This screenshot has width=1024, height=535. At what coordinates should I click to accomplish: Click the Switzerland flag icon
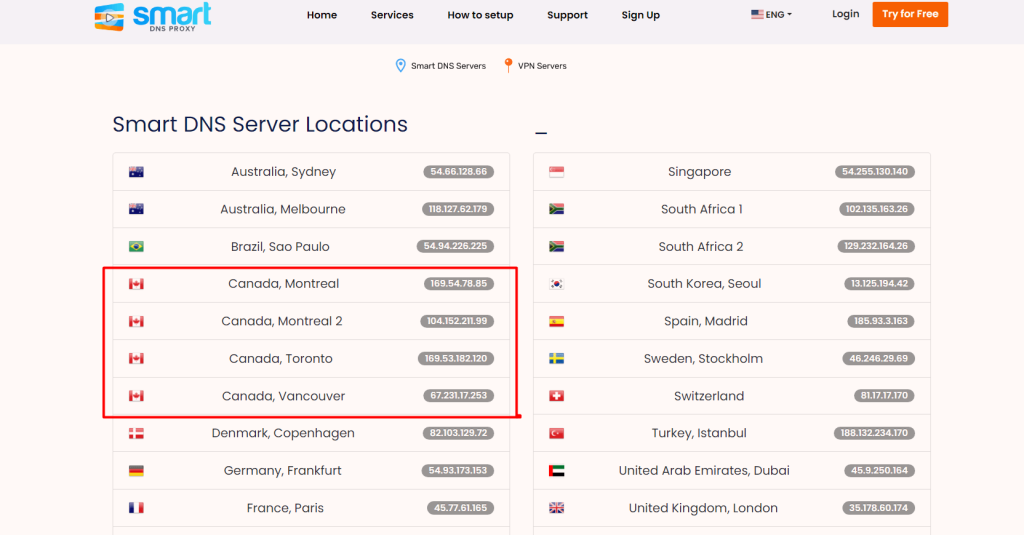coord(556,396)
